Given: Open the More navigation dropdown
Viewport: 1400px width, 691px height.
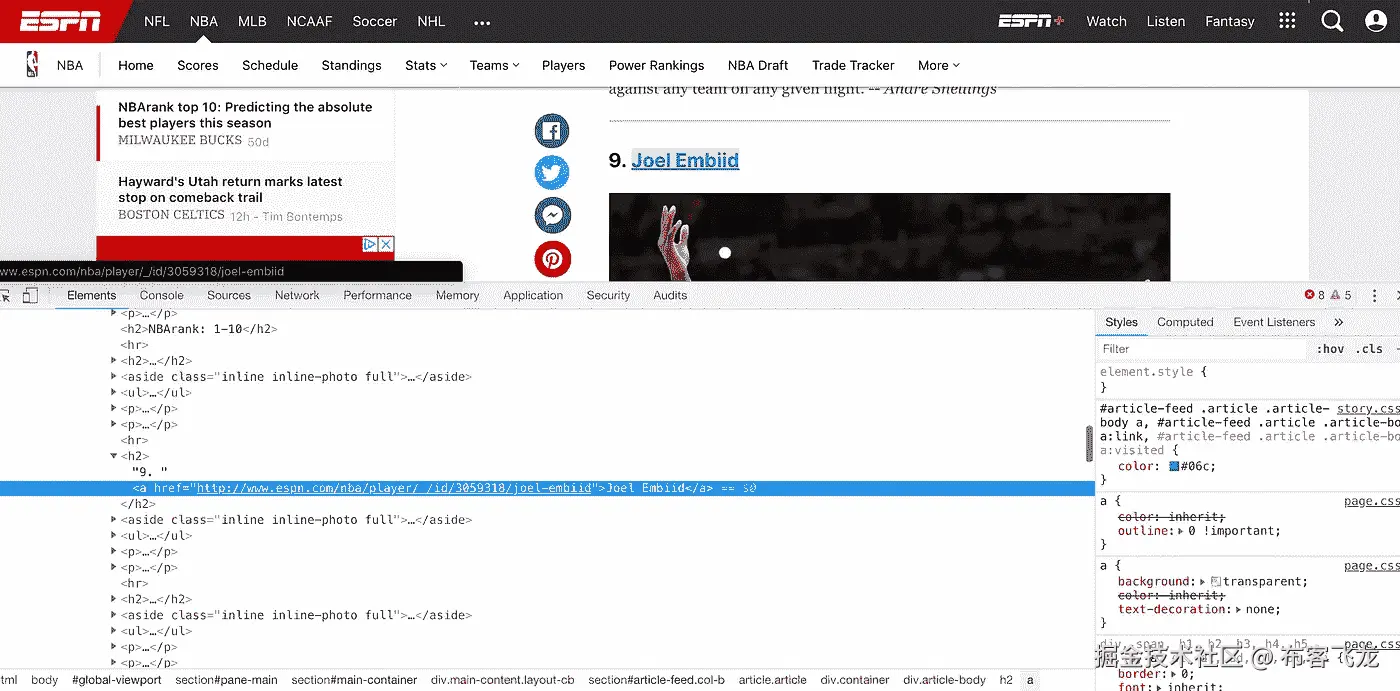Looking at the screenshot, I should 939,65.
